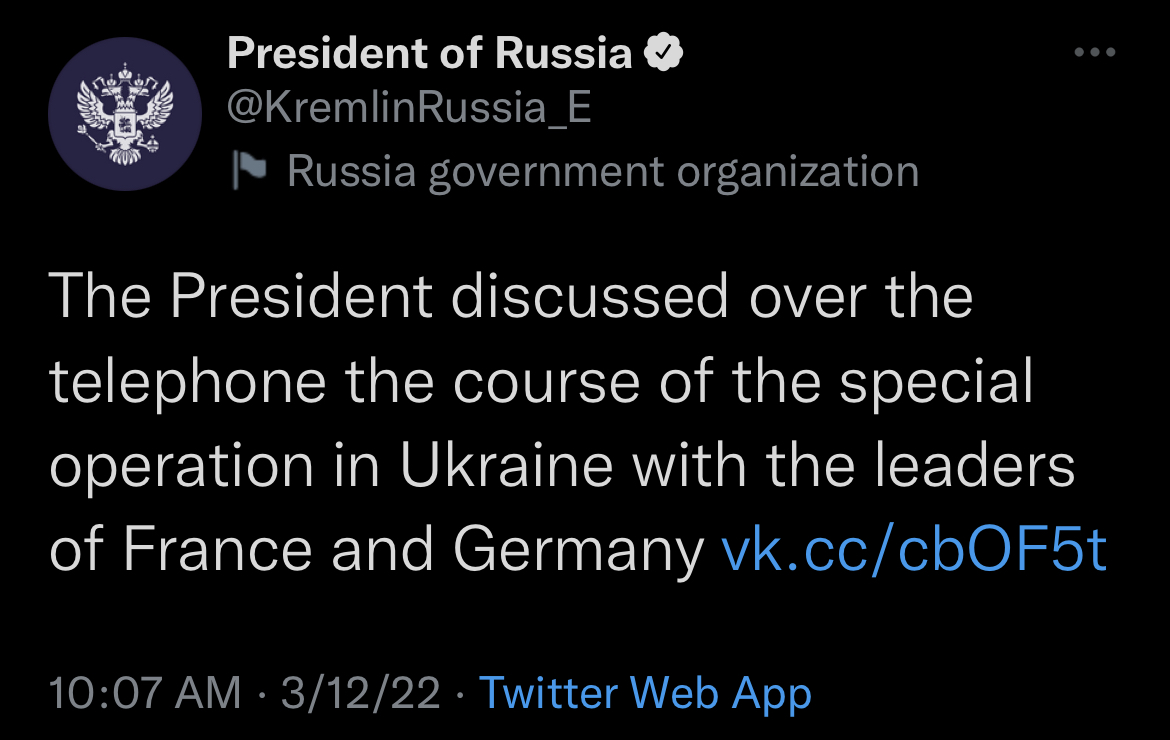Click the Russia government organization label

click(603, 172)
